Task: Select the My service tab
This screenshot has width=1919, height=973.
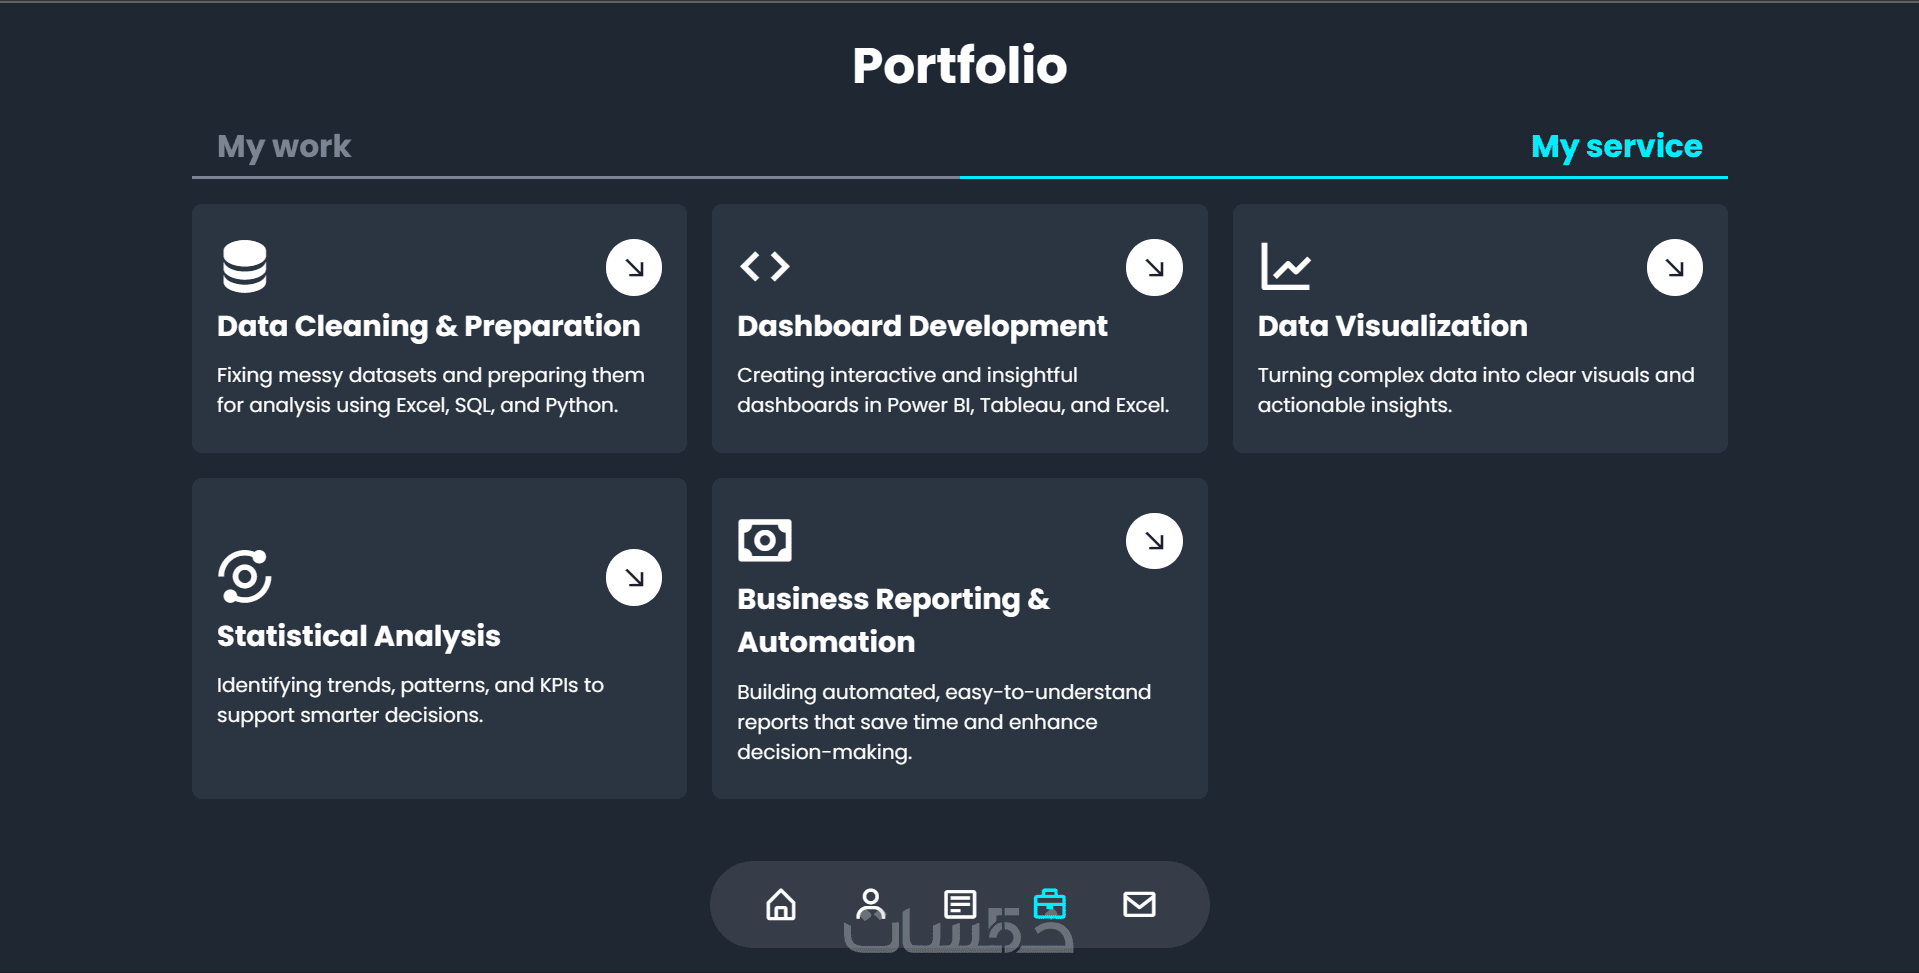Action: point(1616,147)
